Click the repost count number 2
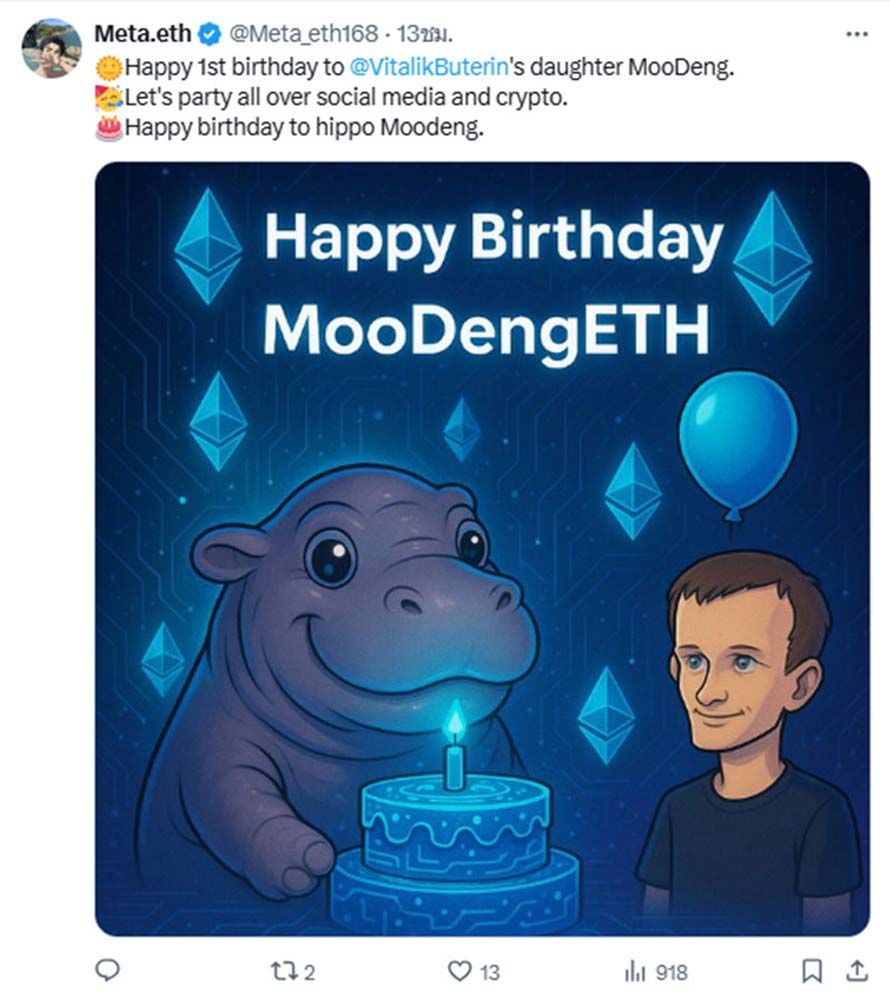Viewport: 890px width, 1000px height. 309,973
